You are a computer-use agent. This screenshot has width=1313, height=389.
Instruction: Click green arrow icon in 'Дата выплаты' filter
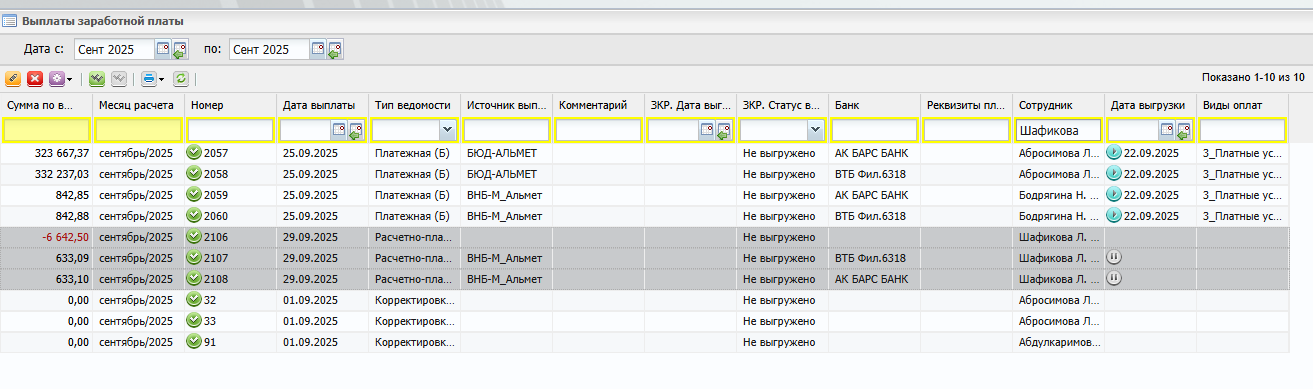[x=355, y=131]
